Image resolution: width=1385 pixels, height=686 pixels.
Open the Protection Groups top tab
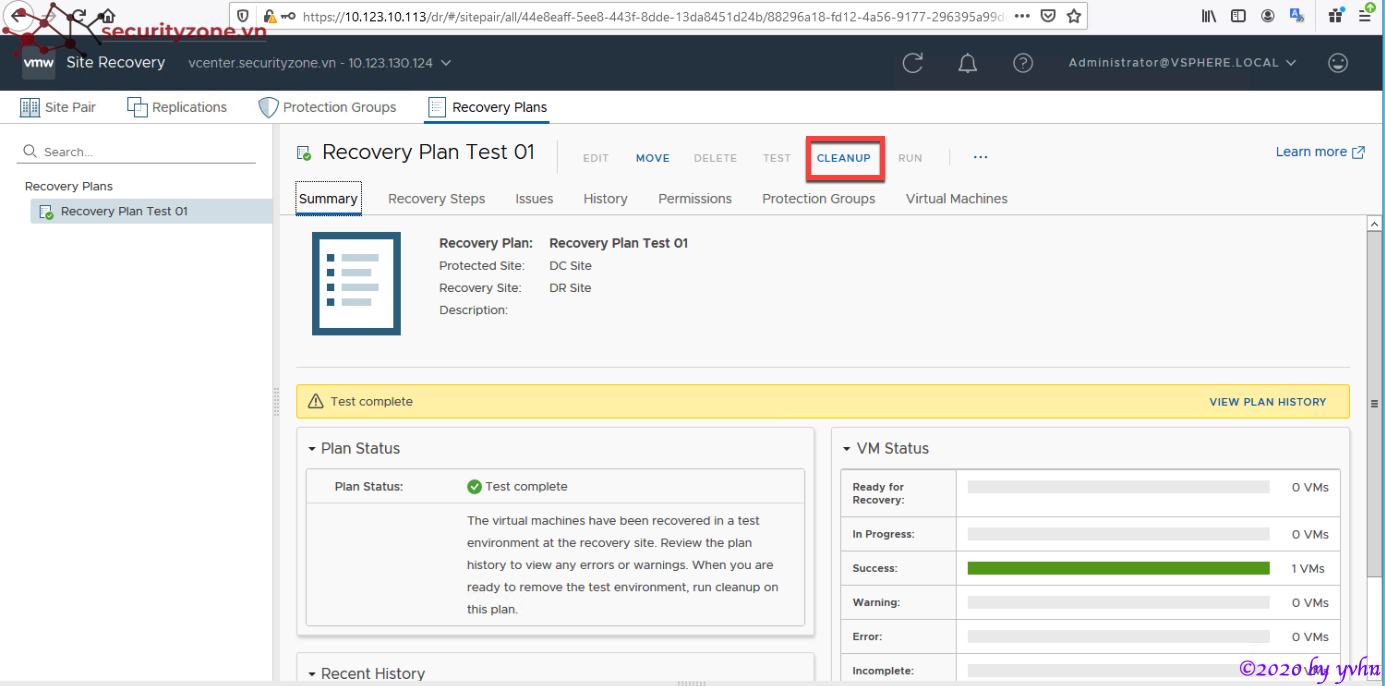click(x=327, y=107)
